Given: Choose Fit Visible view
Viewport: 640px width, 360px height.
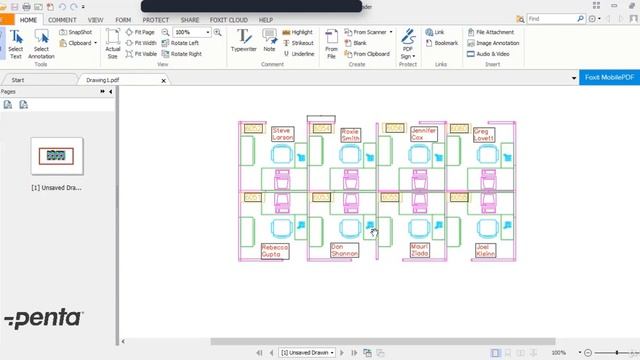Looking at the screenshot, I should click(x=141, y=54).
